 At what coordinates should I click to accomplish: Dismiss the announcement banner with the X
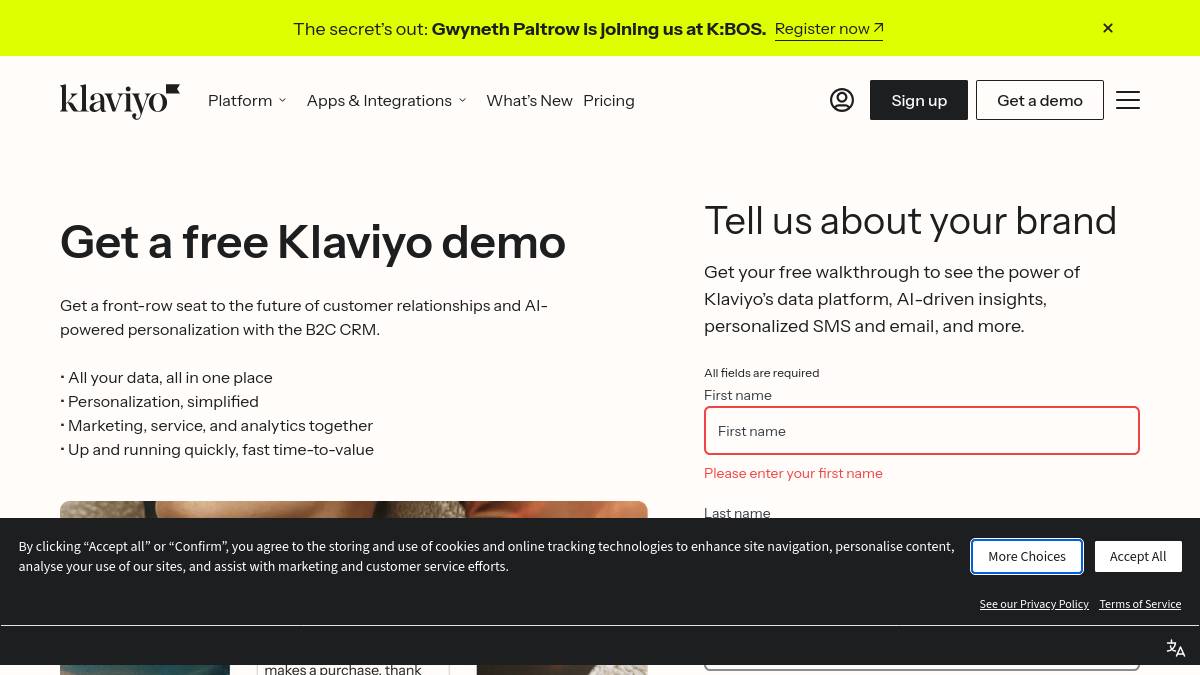point(1108,28)
